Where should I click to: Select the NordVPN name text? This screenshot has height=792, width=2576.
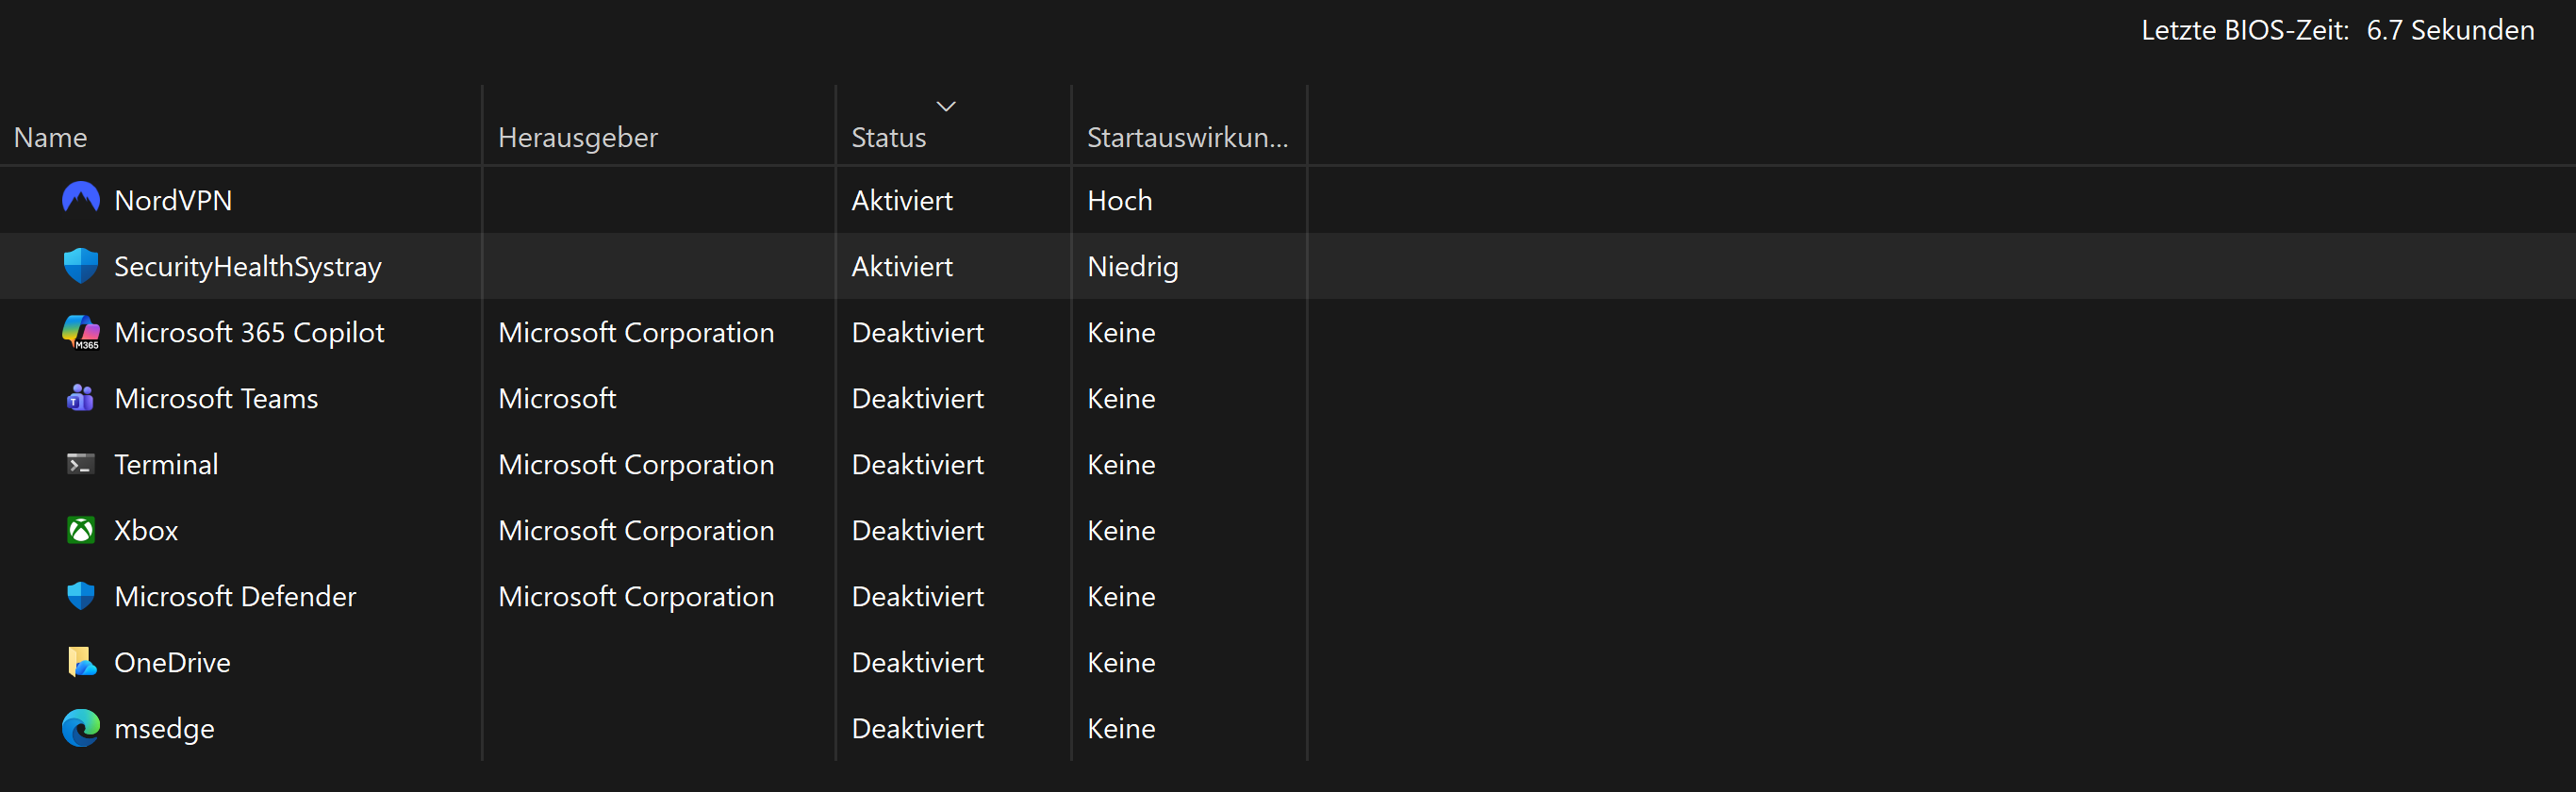173,200
